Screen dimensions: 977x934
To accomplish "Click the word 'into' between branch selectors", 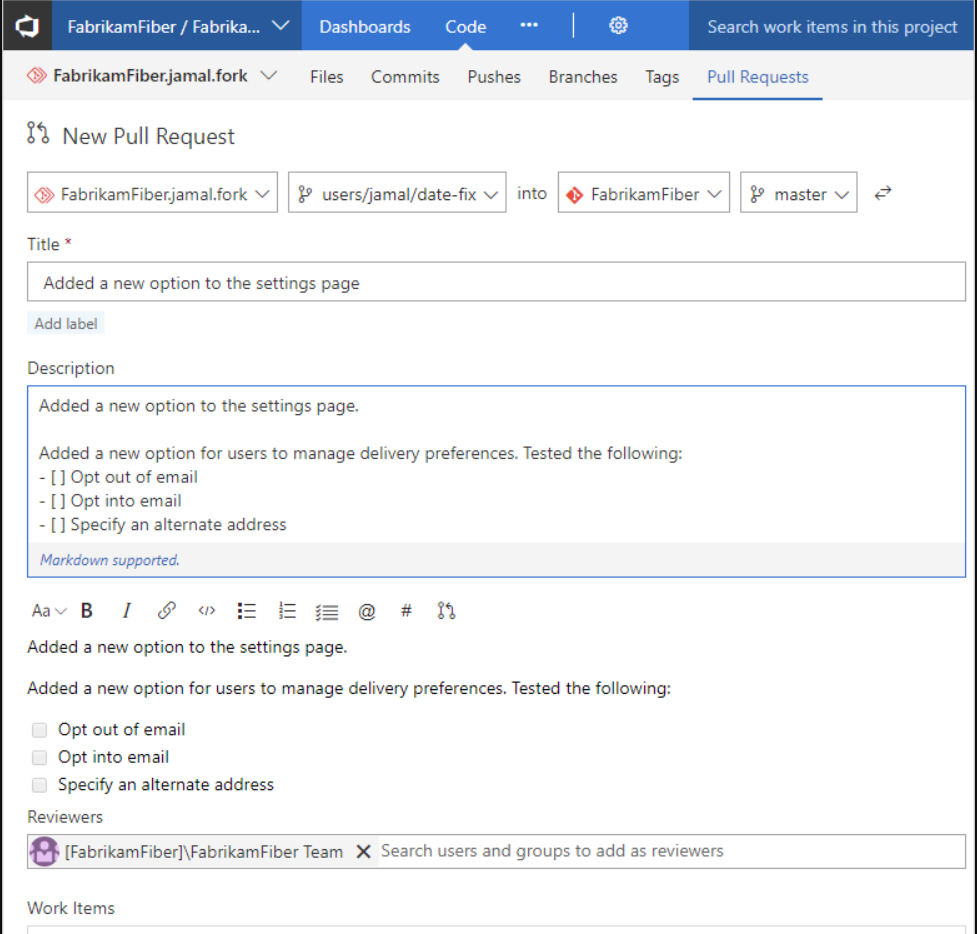I will click(531, 193).
